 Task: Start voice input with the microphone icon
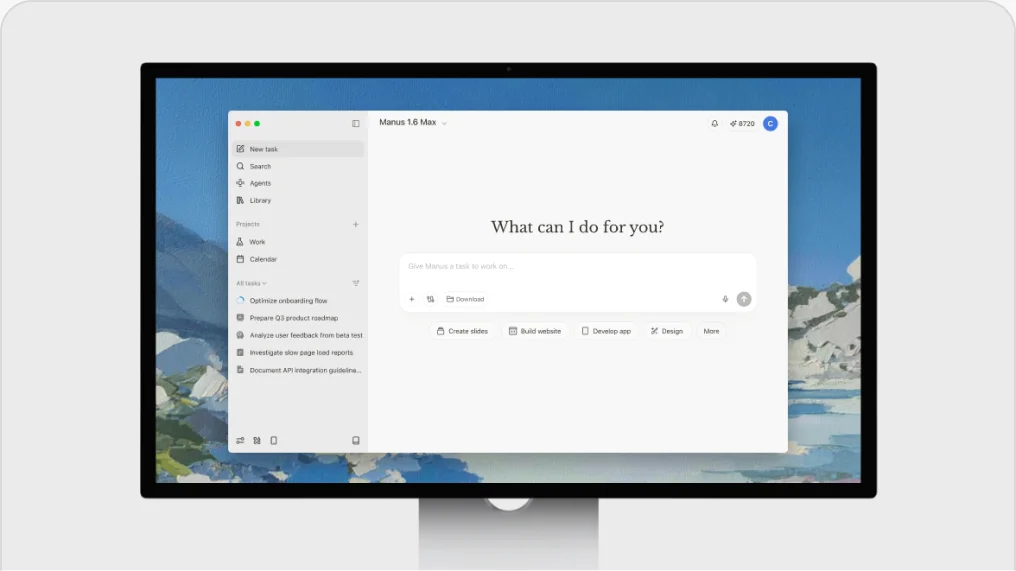(725, 299)
